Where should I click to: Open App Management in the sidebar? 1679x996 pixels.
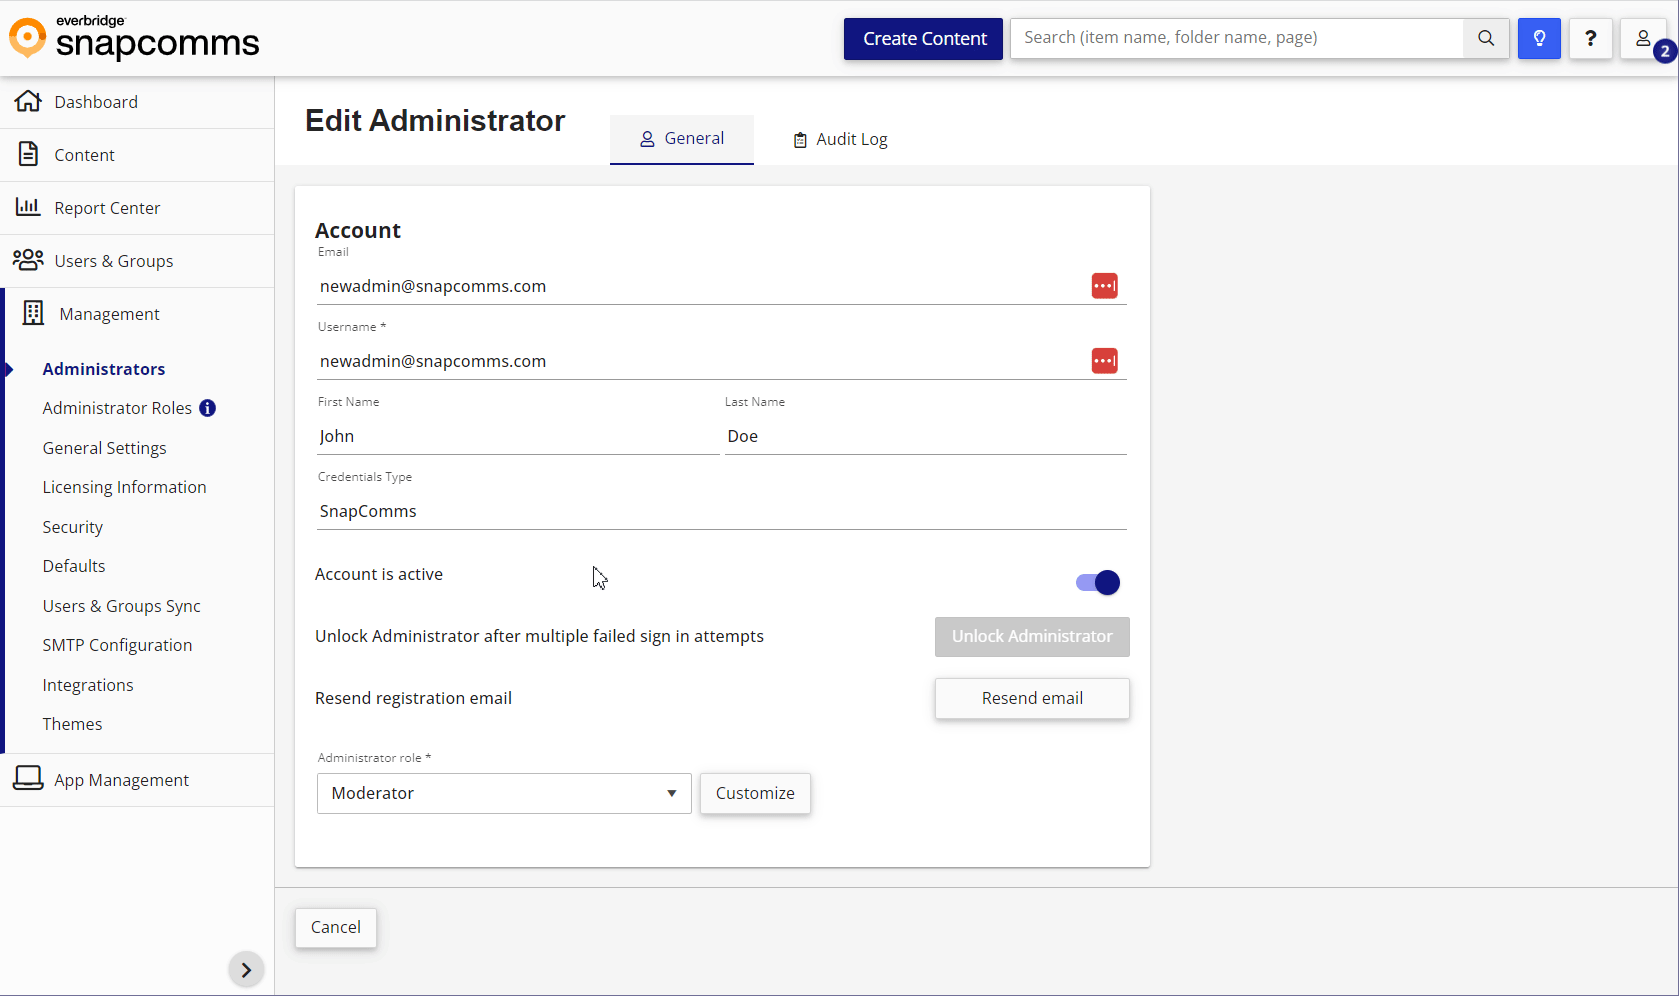click(137, 780)
